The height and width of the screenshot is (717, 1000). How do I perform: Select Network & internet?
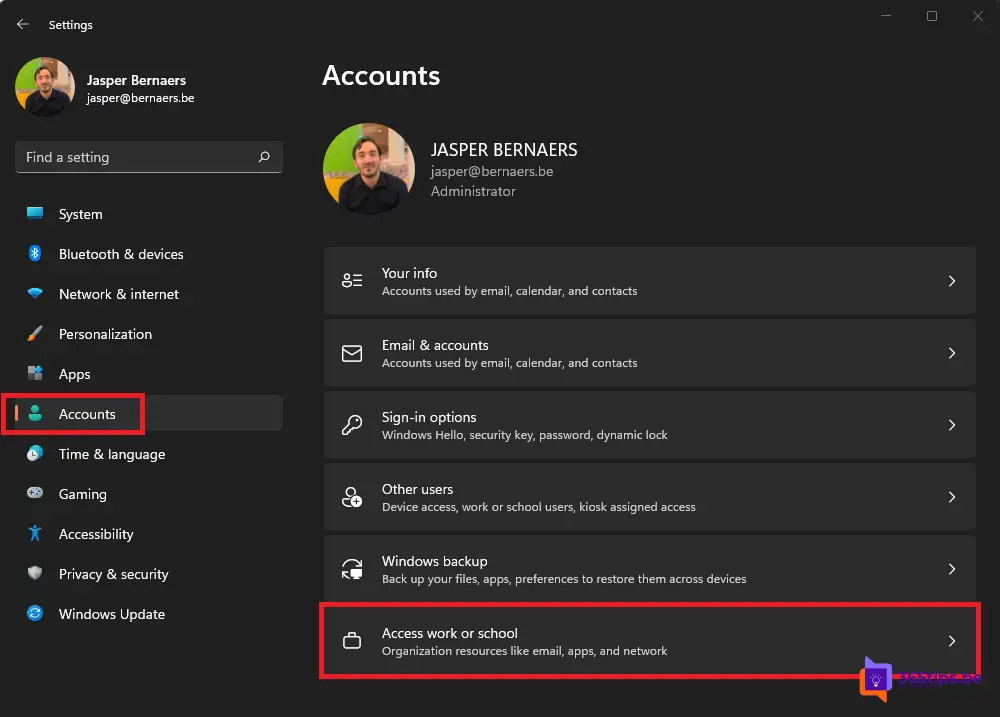click(x=149, y=294)
